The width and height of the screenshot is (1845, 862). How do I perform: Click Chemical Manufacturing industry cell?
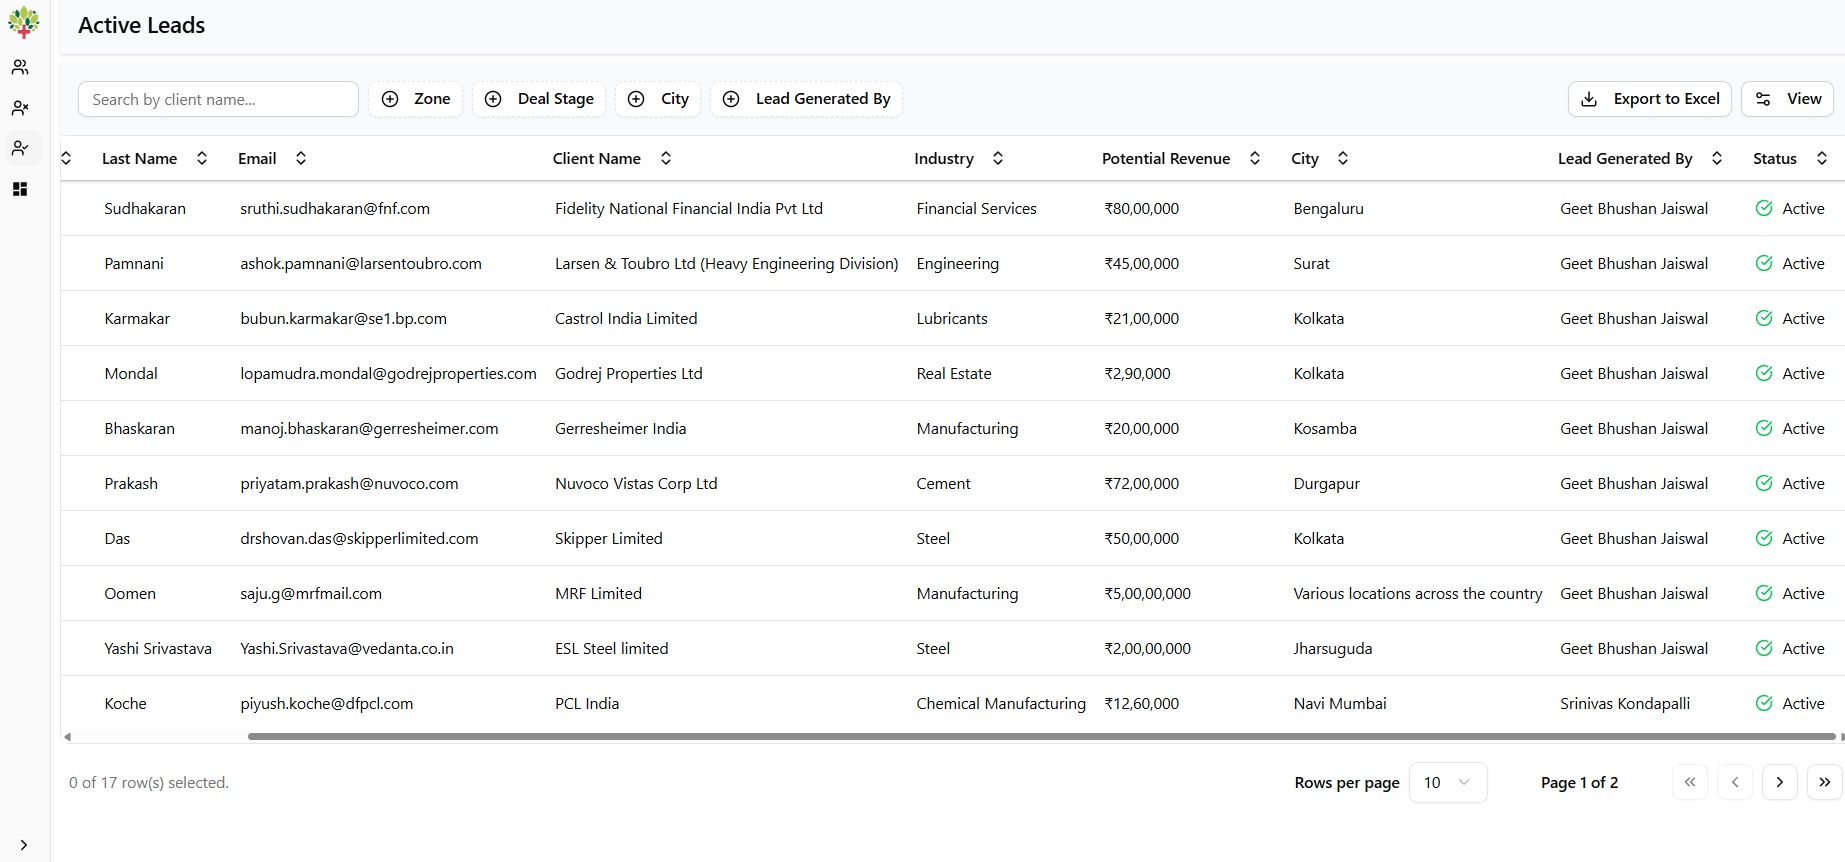pyautogui.click(x=1001, y=703)
